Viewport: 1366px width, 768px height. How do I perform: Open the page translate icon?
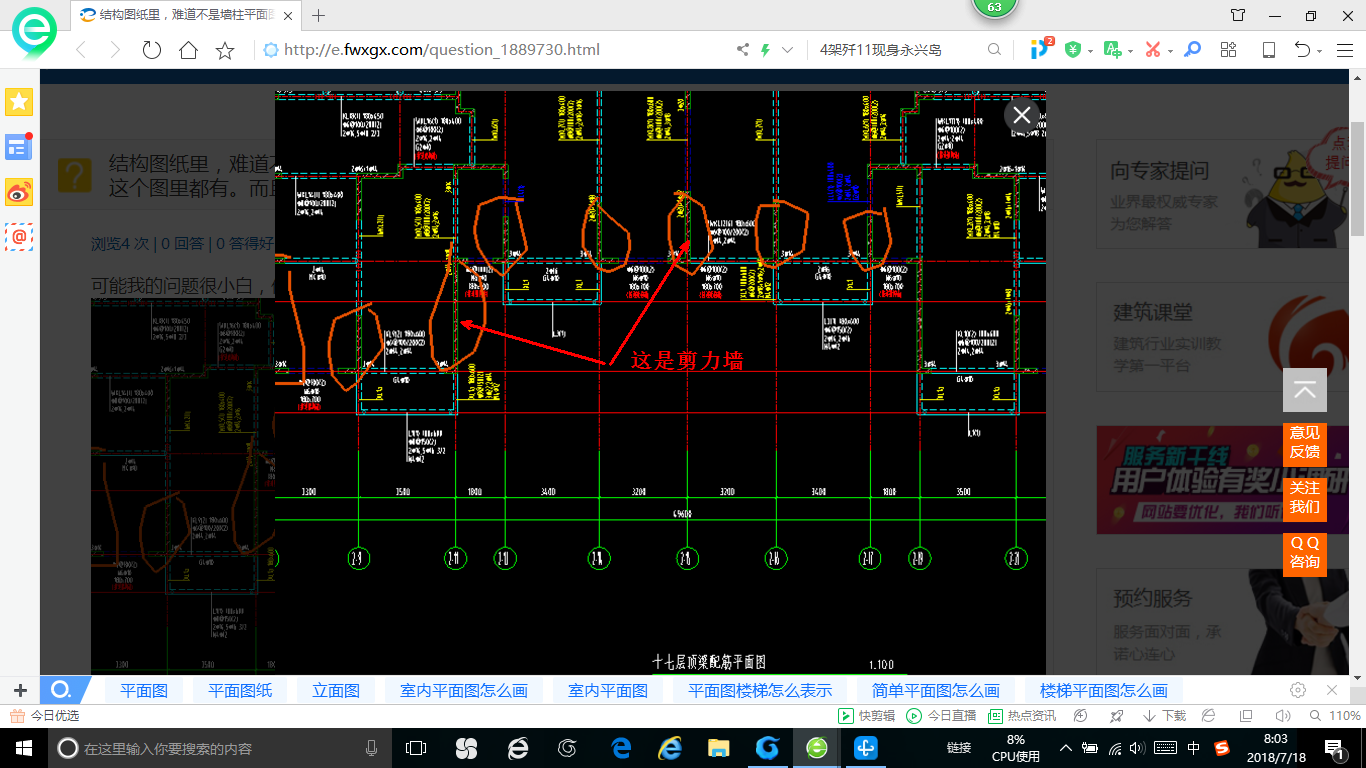coord(1112,50)
